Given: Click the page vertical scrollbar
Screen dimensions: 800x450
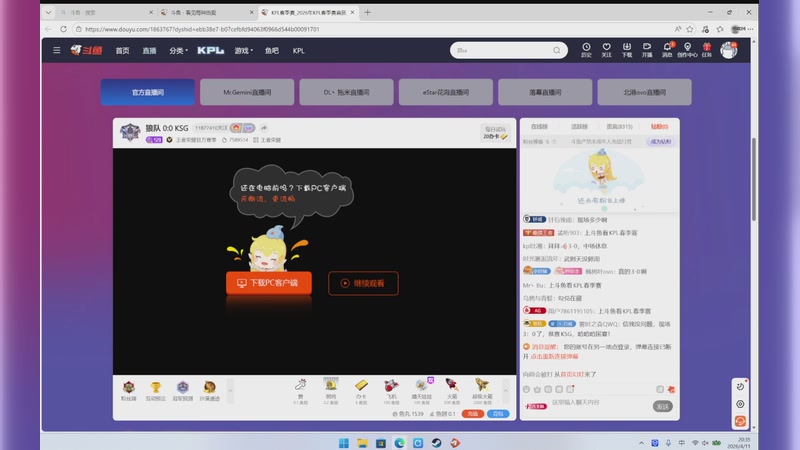Looking at the screenshot, I should 754,179.
